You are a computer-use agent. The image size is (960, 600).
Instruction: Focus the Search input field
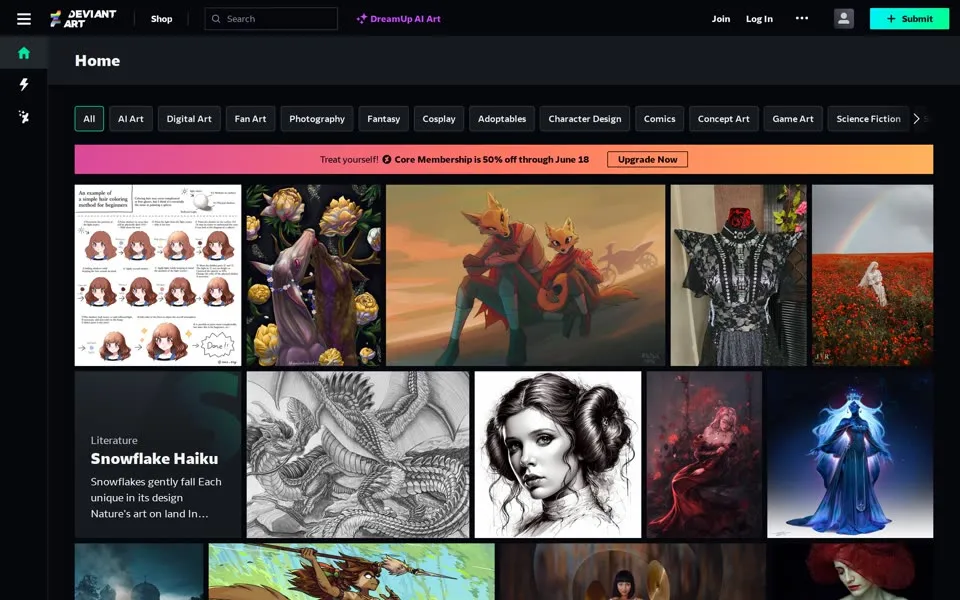(271, 19)
